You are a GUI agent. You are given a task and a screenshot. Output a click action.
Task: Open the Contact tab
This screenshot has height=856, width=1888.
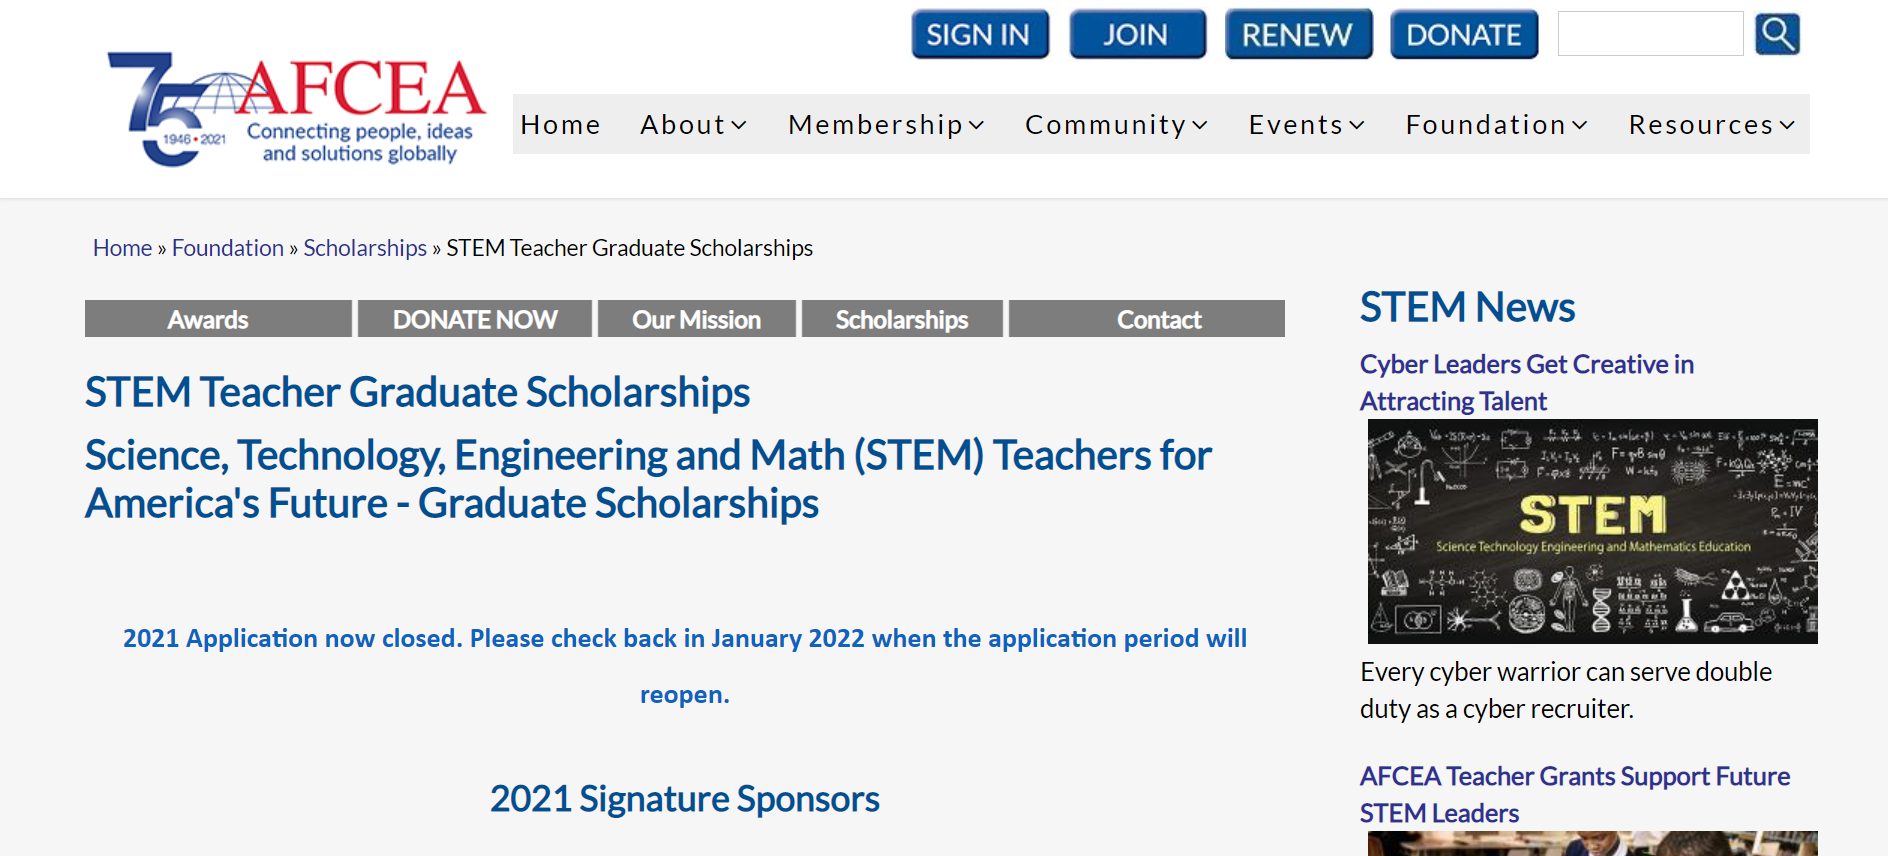click(x=1158, y=319)
